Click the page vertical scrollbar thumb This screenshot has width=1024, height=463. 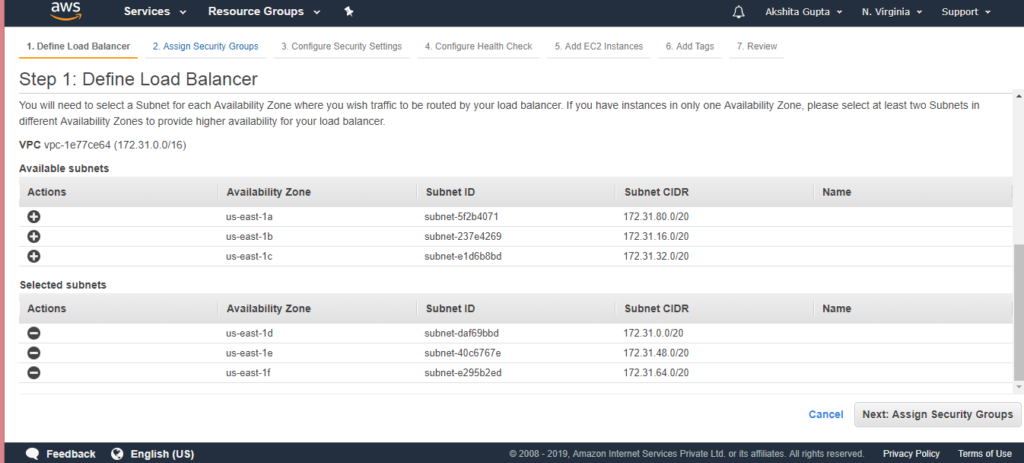pyautogui.click(x=1018, y=311)
